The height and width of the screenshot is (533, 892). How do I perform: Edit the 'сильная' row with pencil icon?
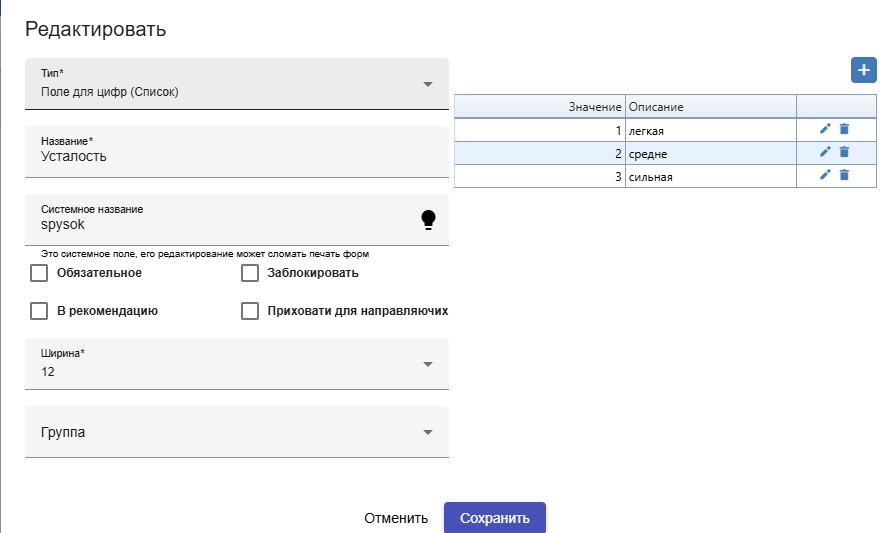click(825, 175)
